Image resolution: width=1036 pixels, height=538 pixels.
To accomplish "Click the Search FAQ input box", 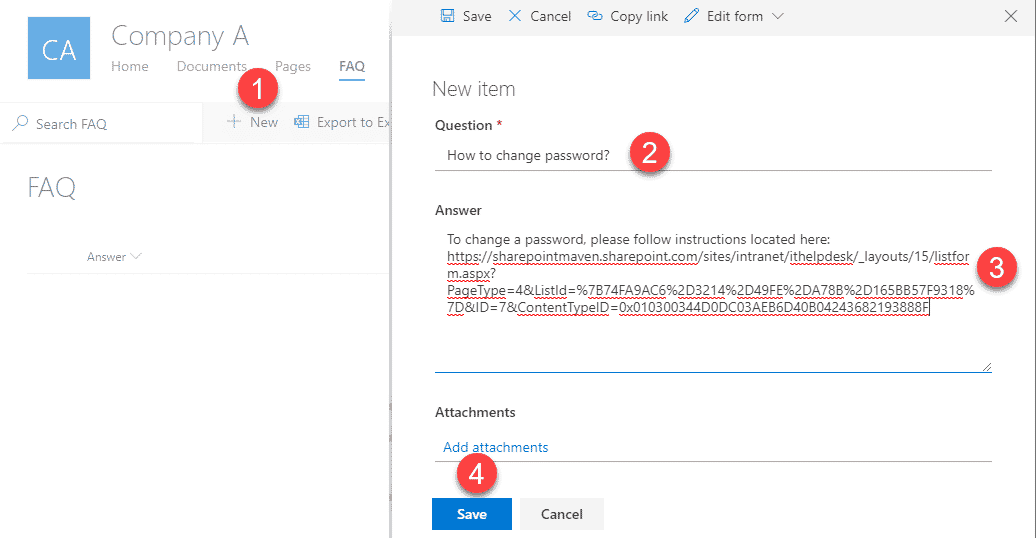I will [x=100, y=124].
